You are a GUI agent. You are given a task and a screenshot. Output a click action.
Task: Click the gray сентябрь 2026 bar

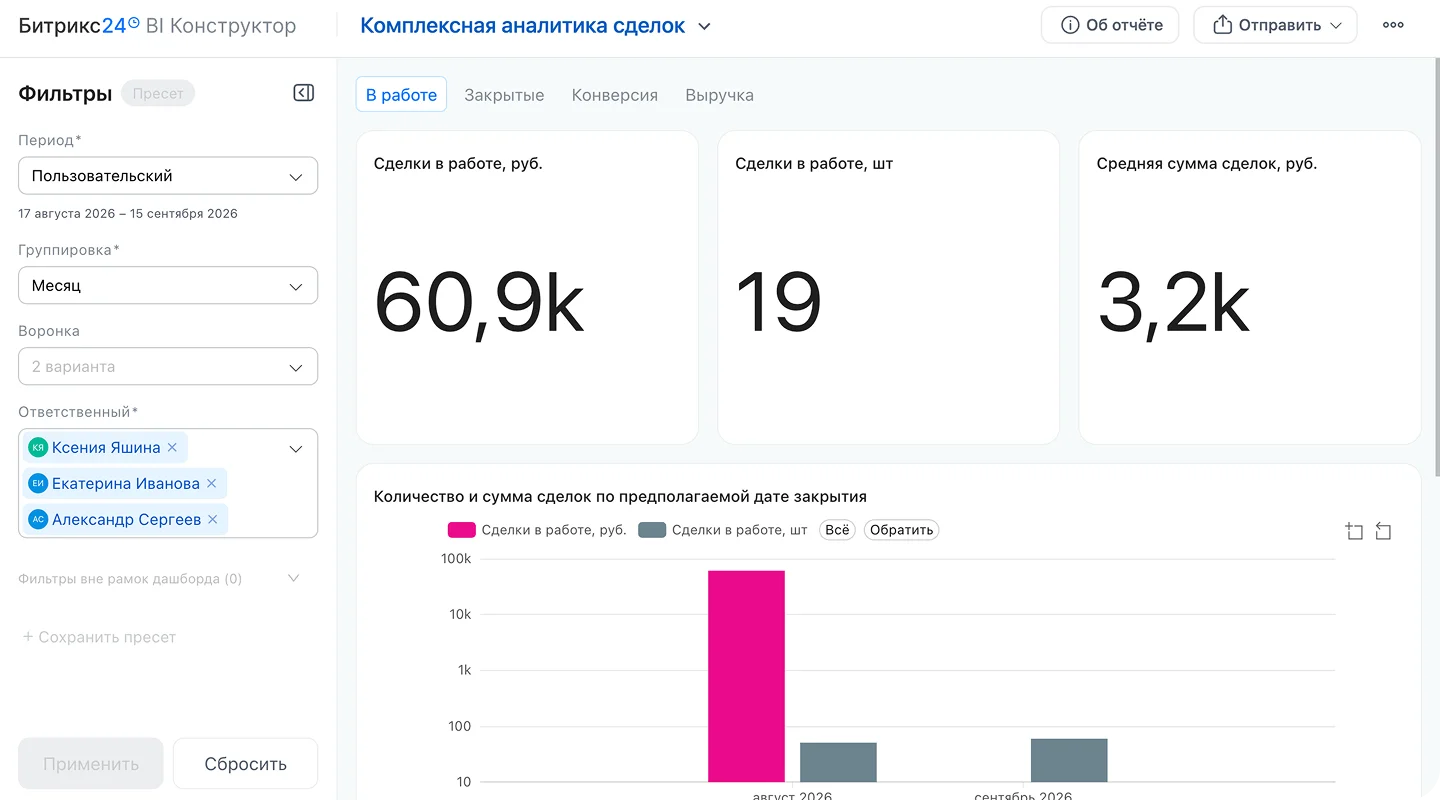[1069, 760]
